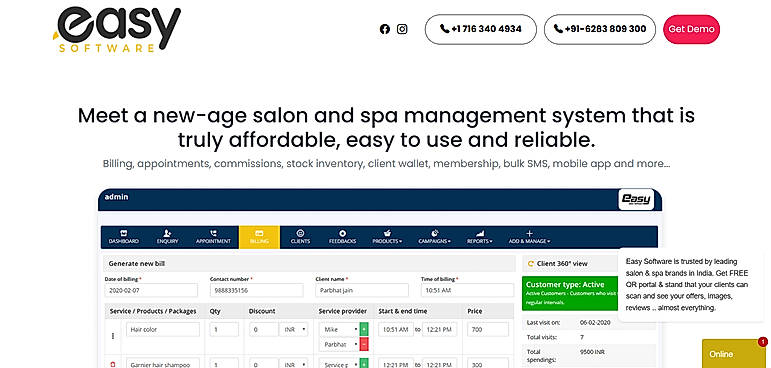Open the Facebook page icon
The width and height of the screenshot is (771, 368).
[385, 29]
